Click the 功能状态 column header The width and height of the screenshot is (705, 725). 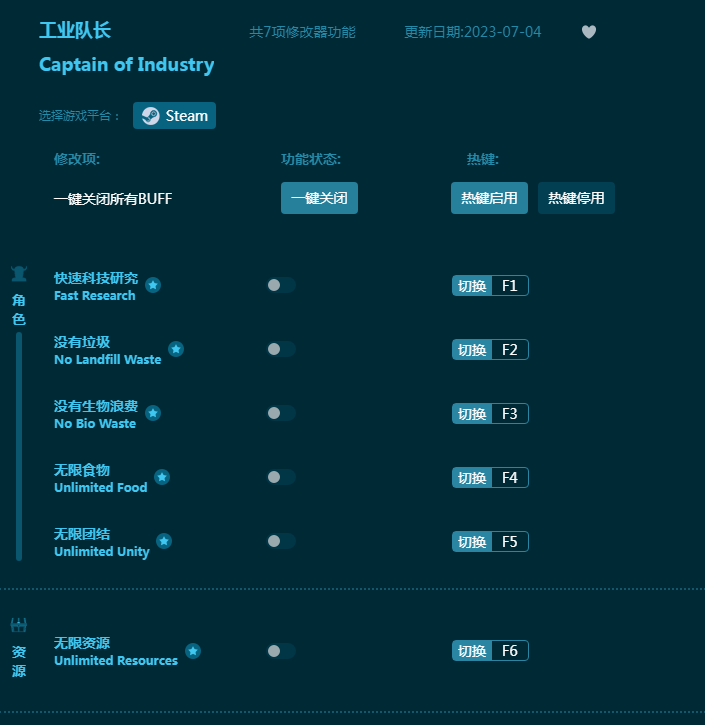point(311,159)
